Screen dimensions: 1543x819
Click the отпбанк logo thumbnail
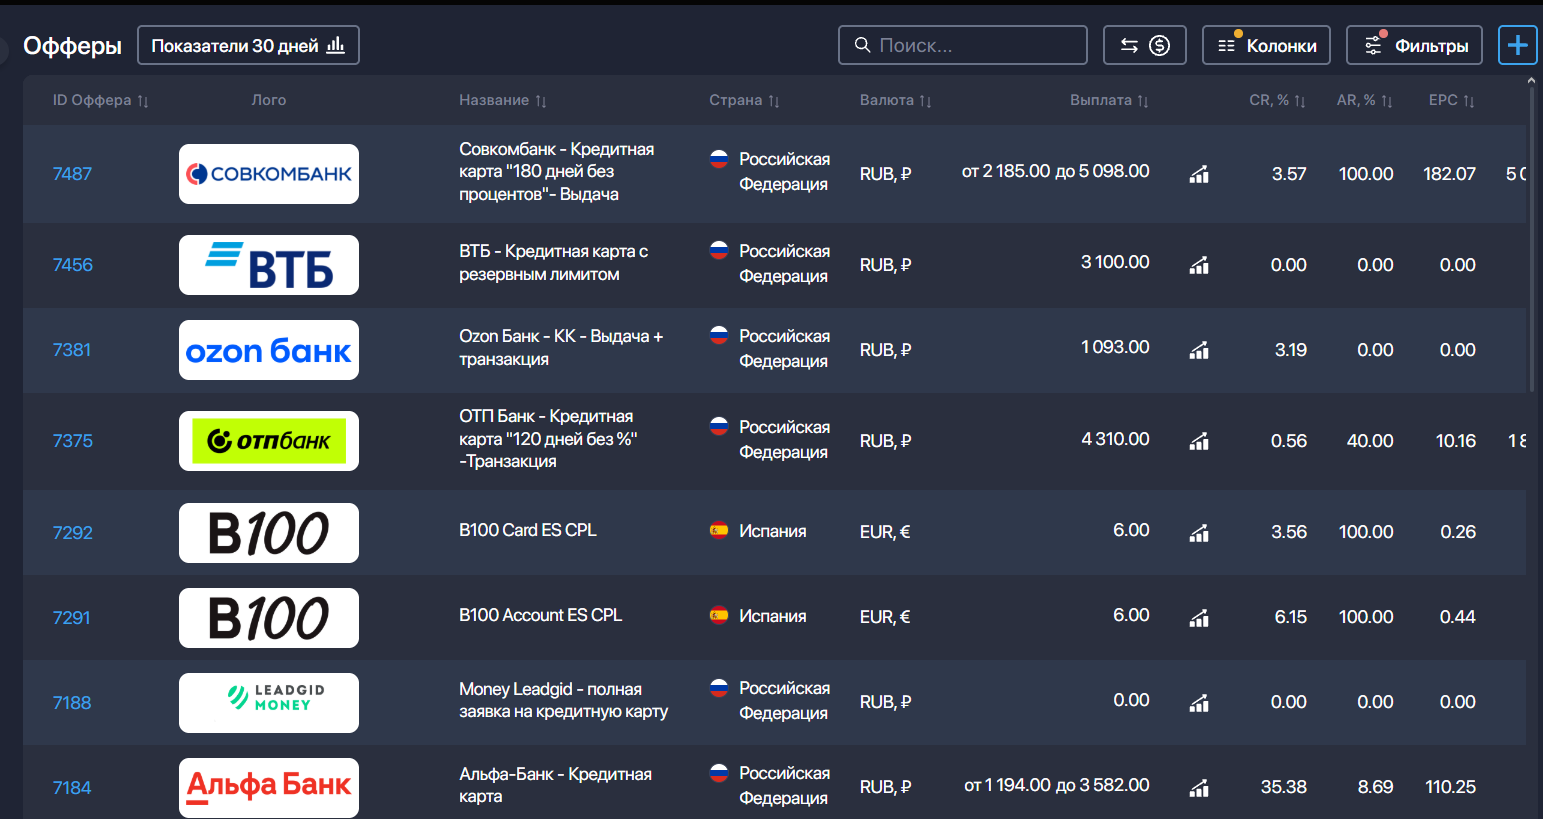tap(269, 441)
